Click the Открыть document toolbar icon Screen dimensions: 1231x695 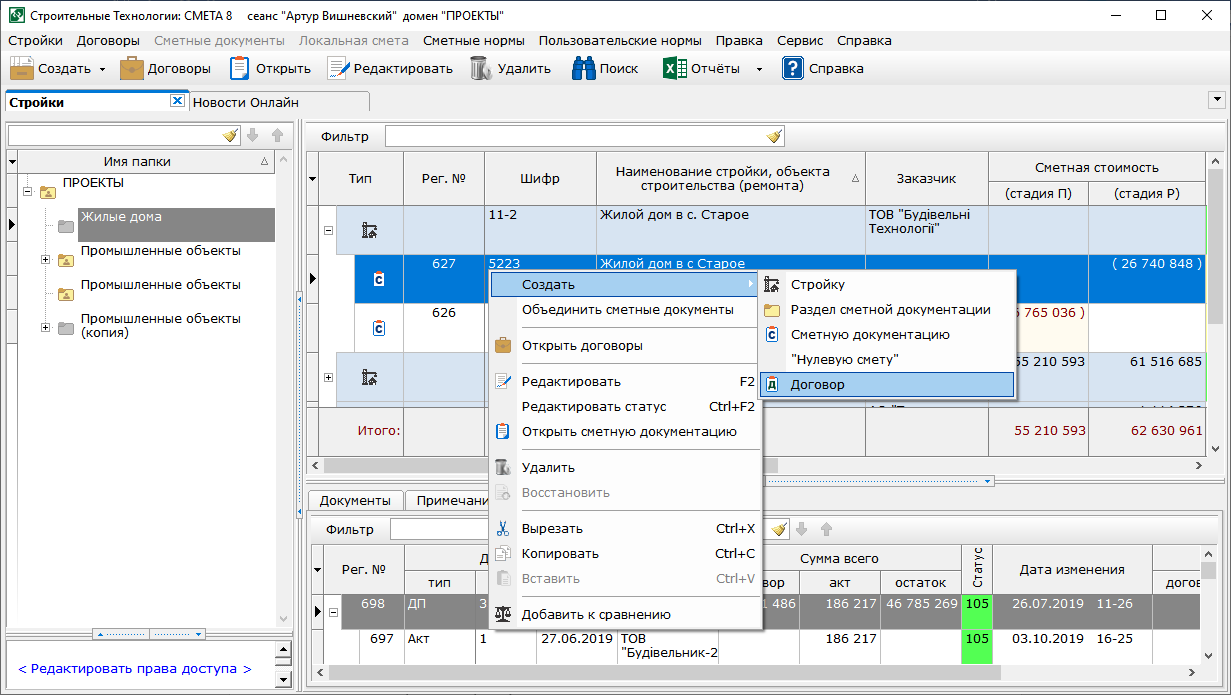click(x=240, y=69)
